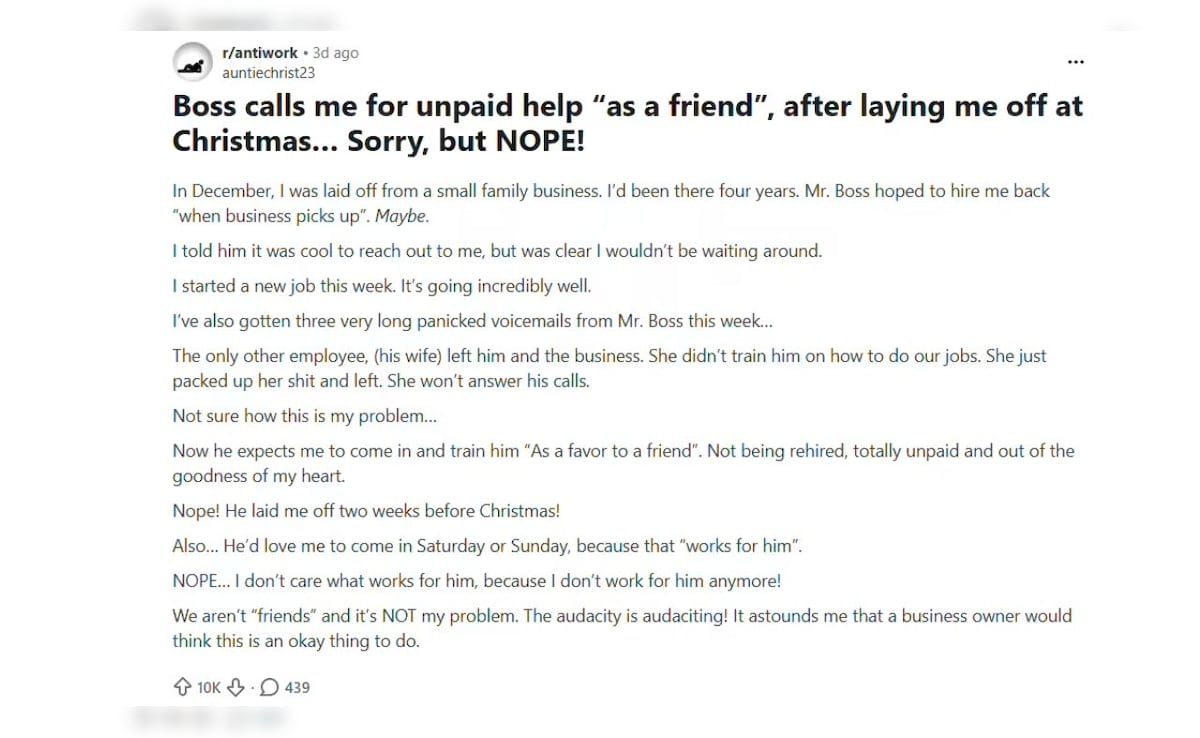Click the 'I started a new job' line
The image size is (1200, 738).
(382, 286)
